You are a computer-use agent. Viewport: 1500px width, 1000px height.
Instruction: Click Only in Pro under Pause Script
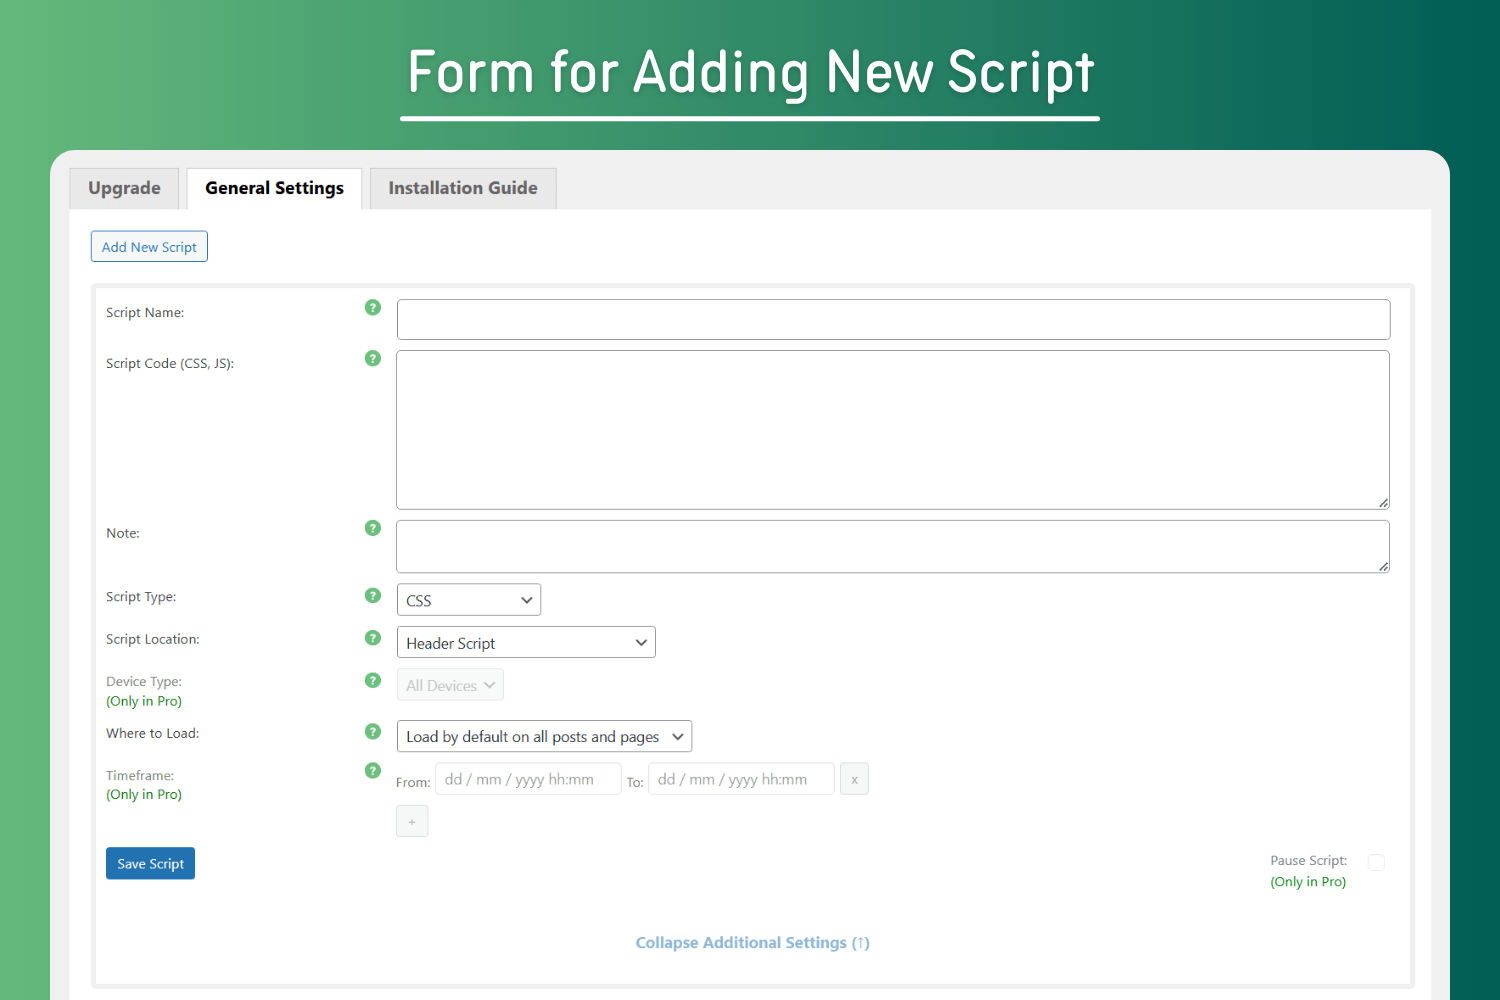click(1308, 881)
